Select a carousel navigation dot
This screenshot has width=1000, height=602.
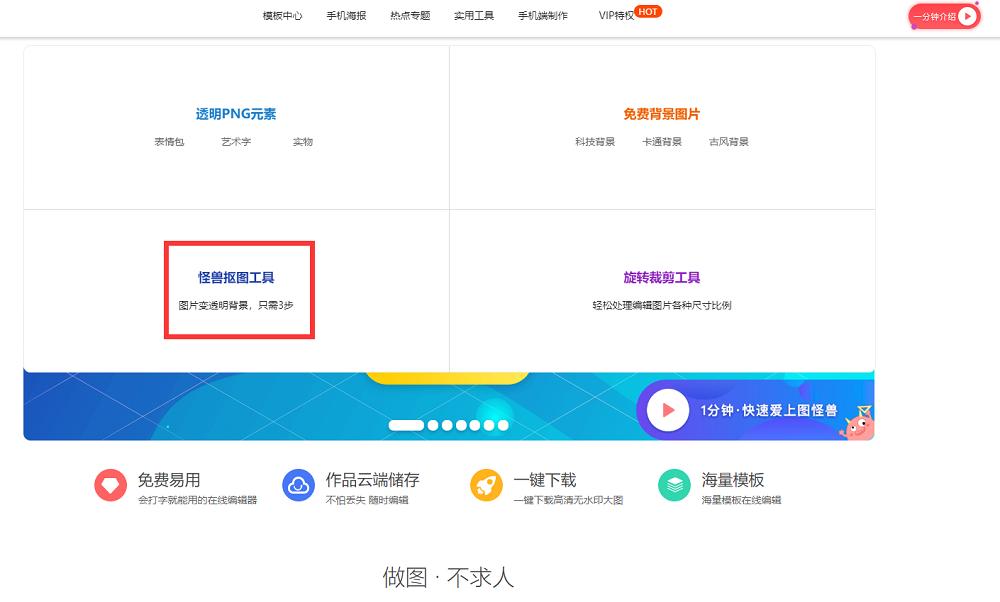point(447,424)
